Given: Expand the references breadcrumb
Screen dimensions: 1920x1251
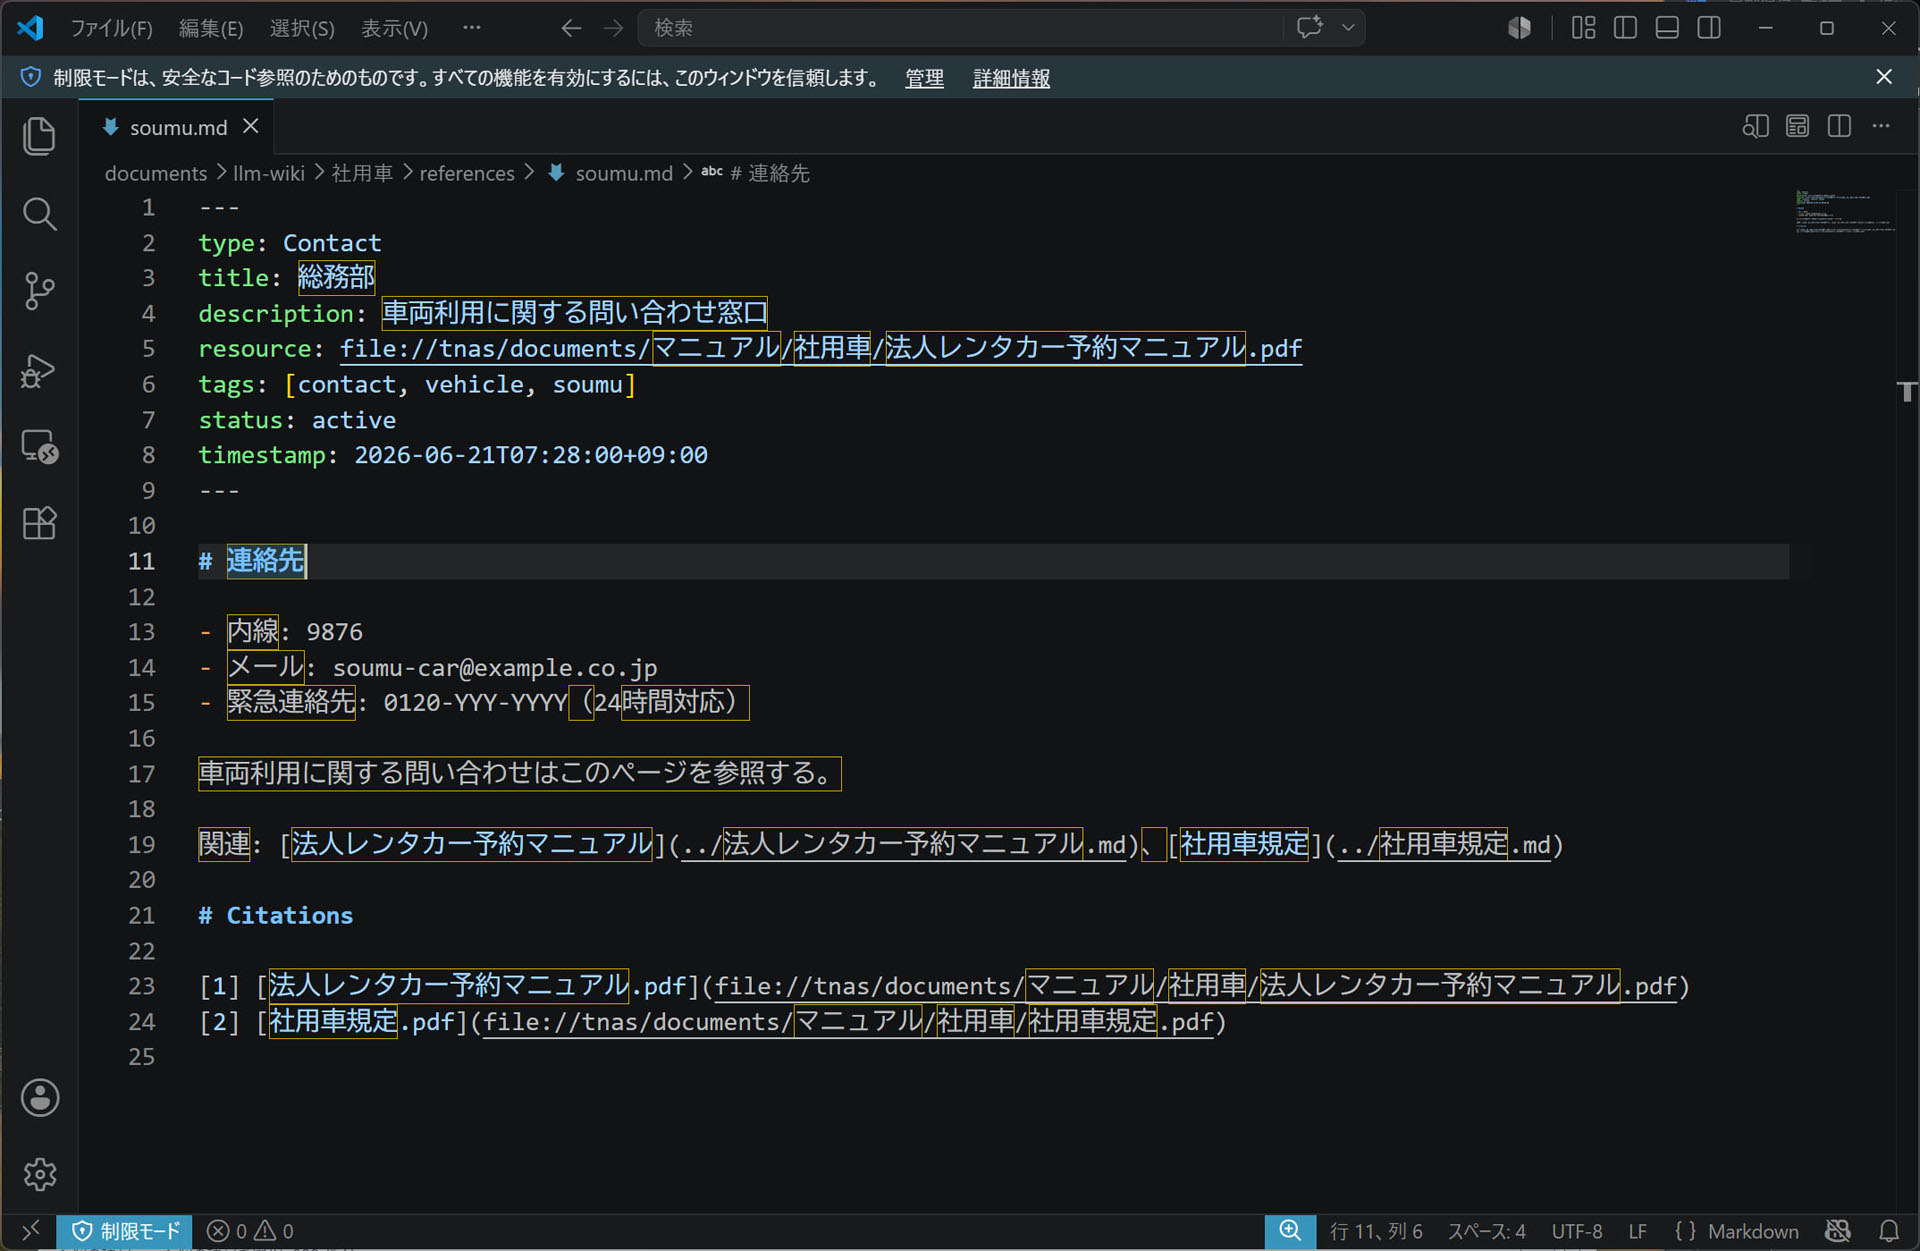Looking at the screenshot, I should pyautogui.click(x=467, y=173).
